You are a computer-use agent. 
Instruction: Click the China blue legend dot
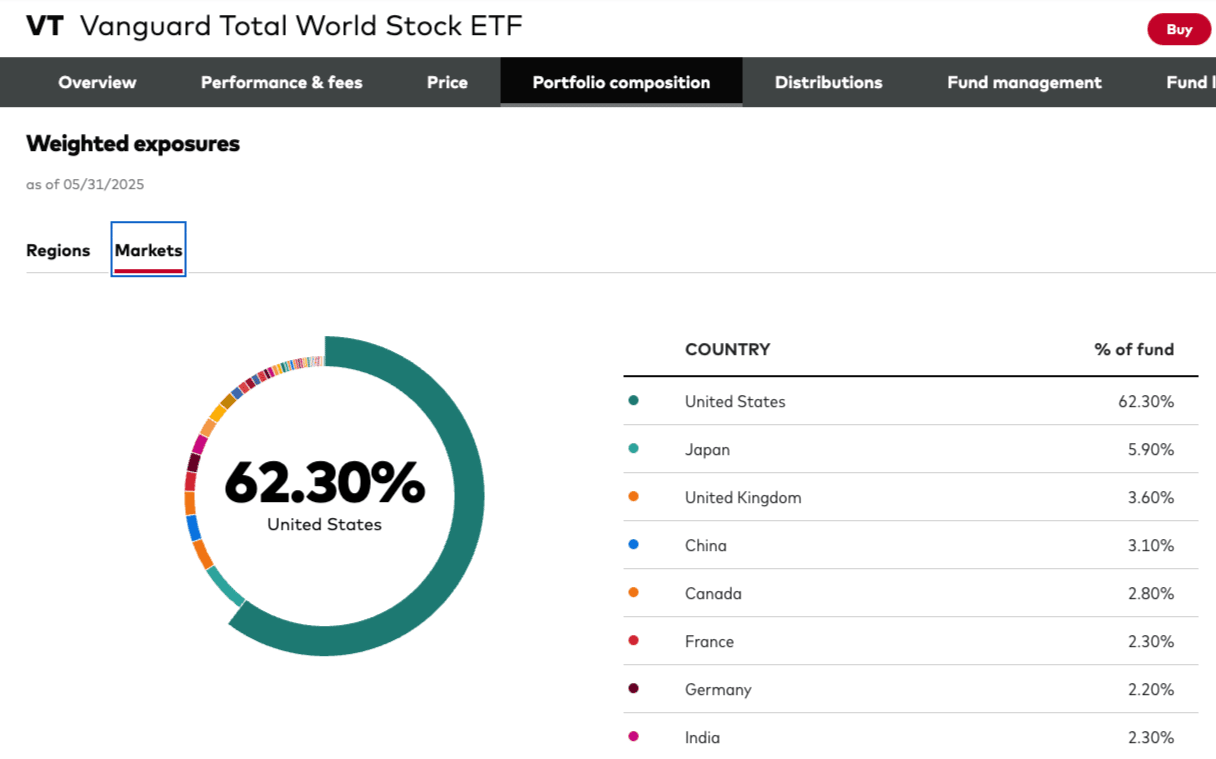(633, 545)
